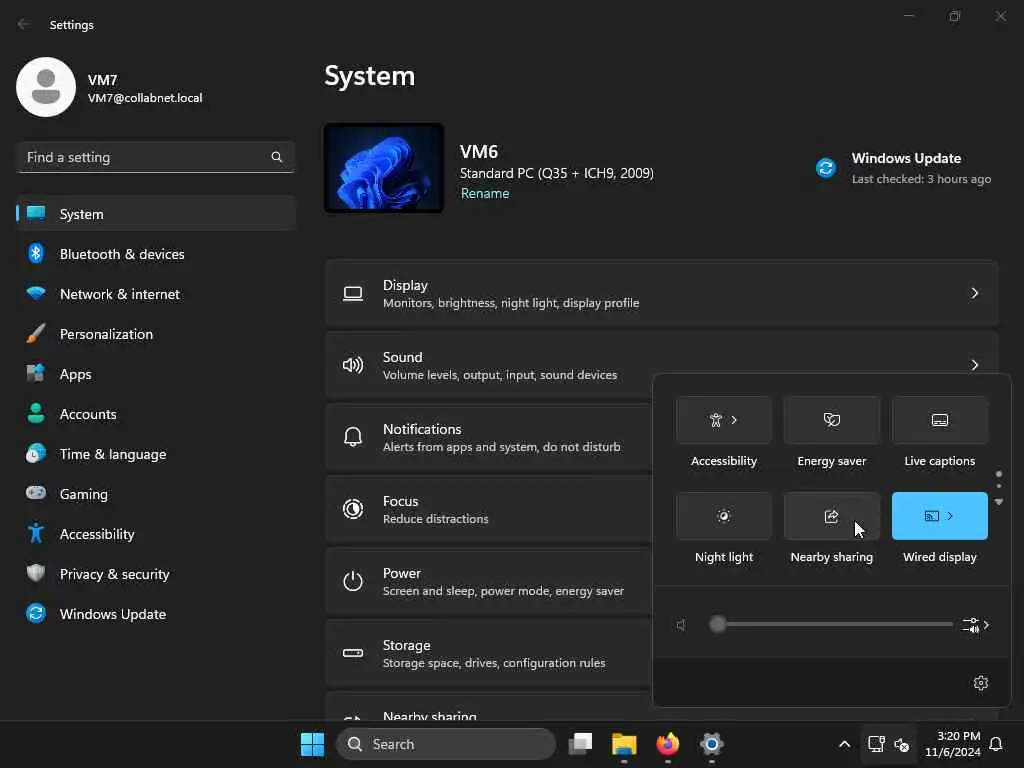
Task: Open Storage settings row
Action: pos(488,653)
